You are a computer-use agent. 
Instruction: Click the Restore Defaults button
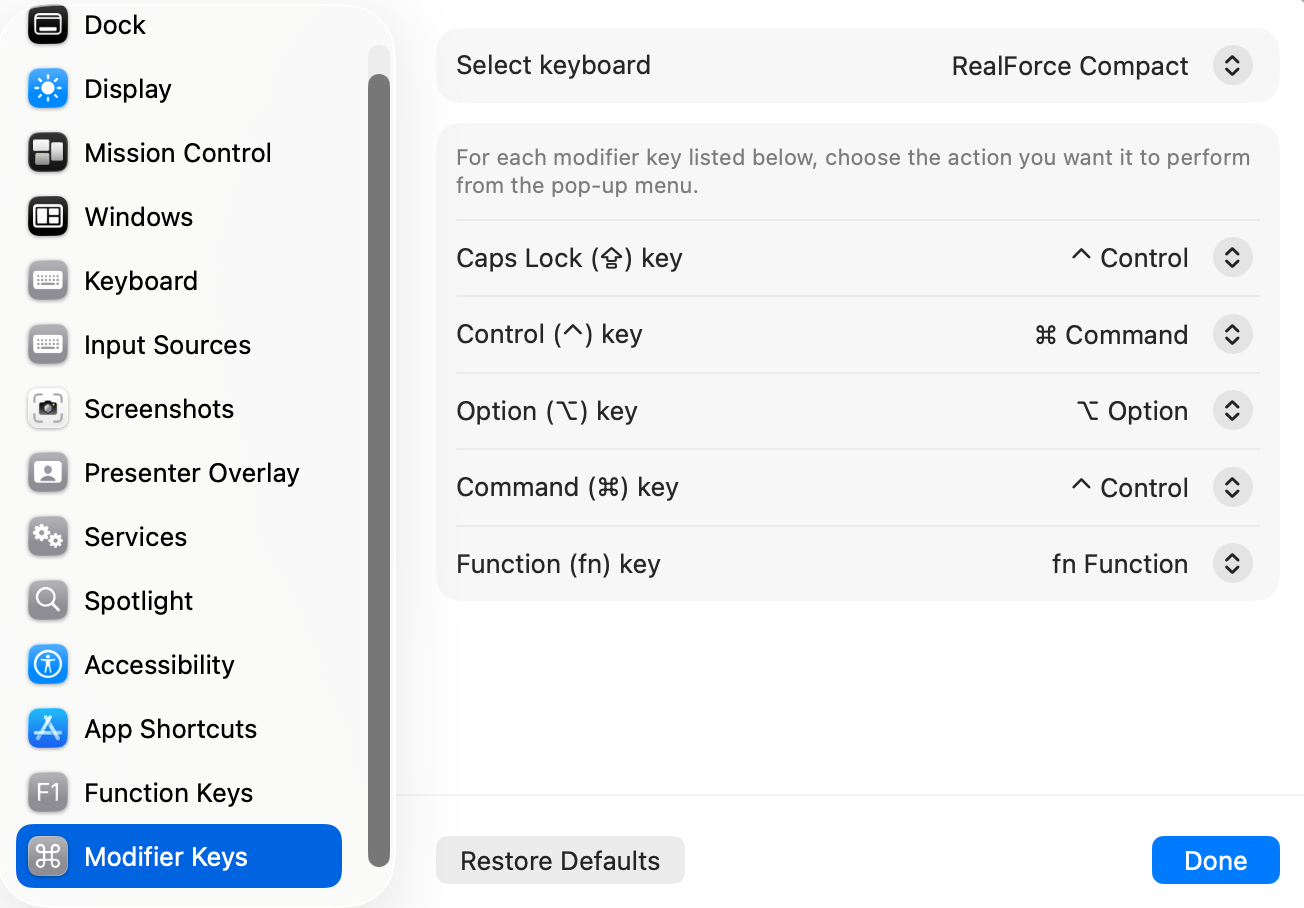click(560, 861)
